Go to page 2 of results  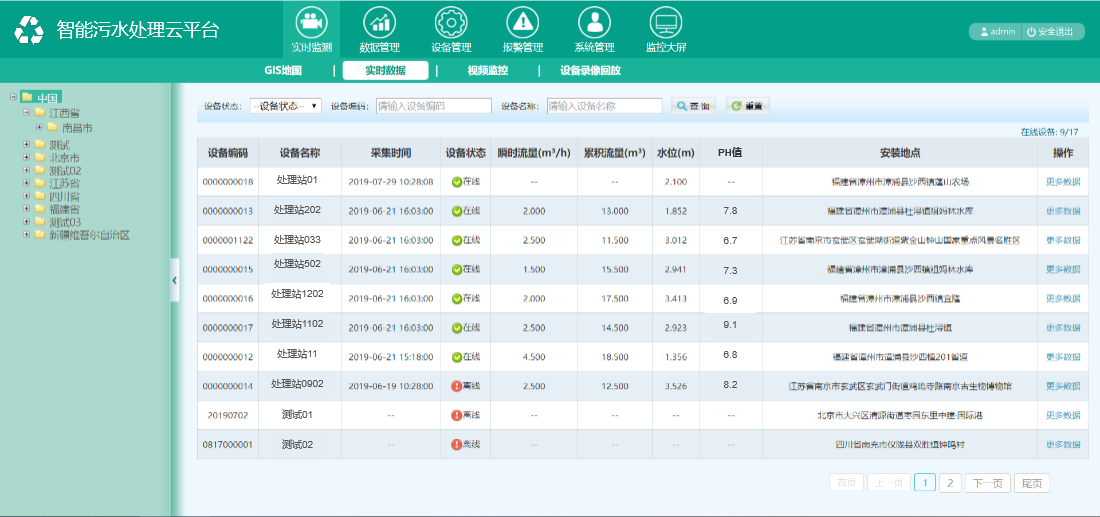pos(950,483)
